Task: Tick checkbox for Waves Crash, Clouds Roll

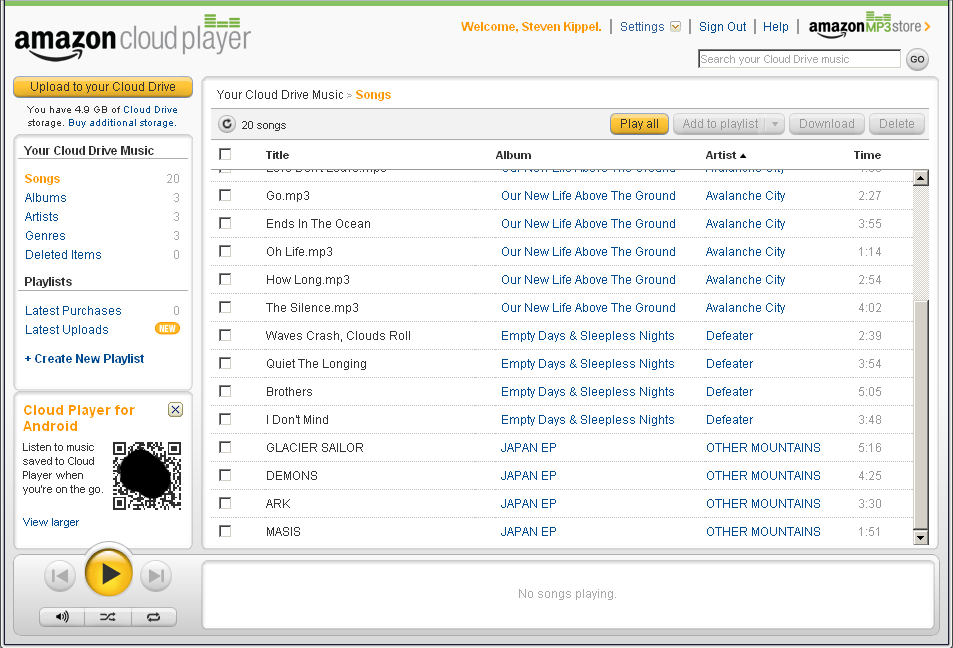Action: click(225, 335)
